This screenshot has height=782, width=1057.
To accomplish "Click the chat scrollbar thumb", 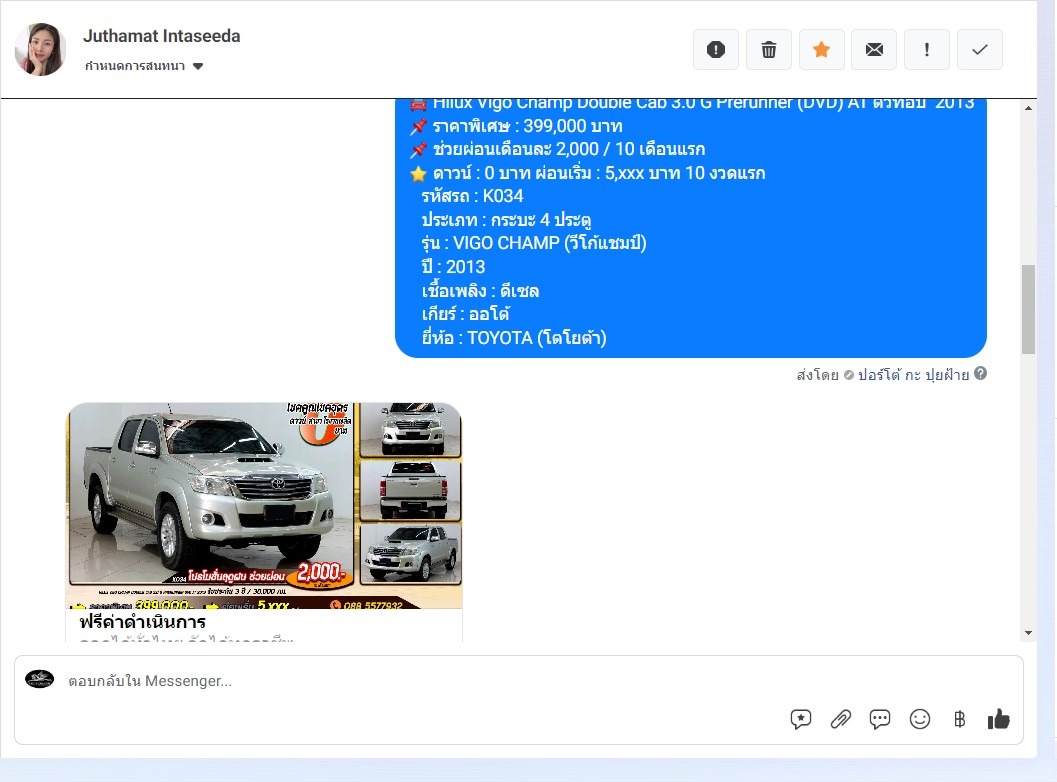I will tap(1028, 309).
